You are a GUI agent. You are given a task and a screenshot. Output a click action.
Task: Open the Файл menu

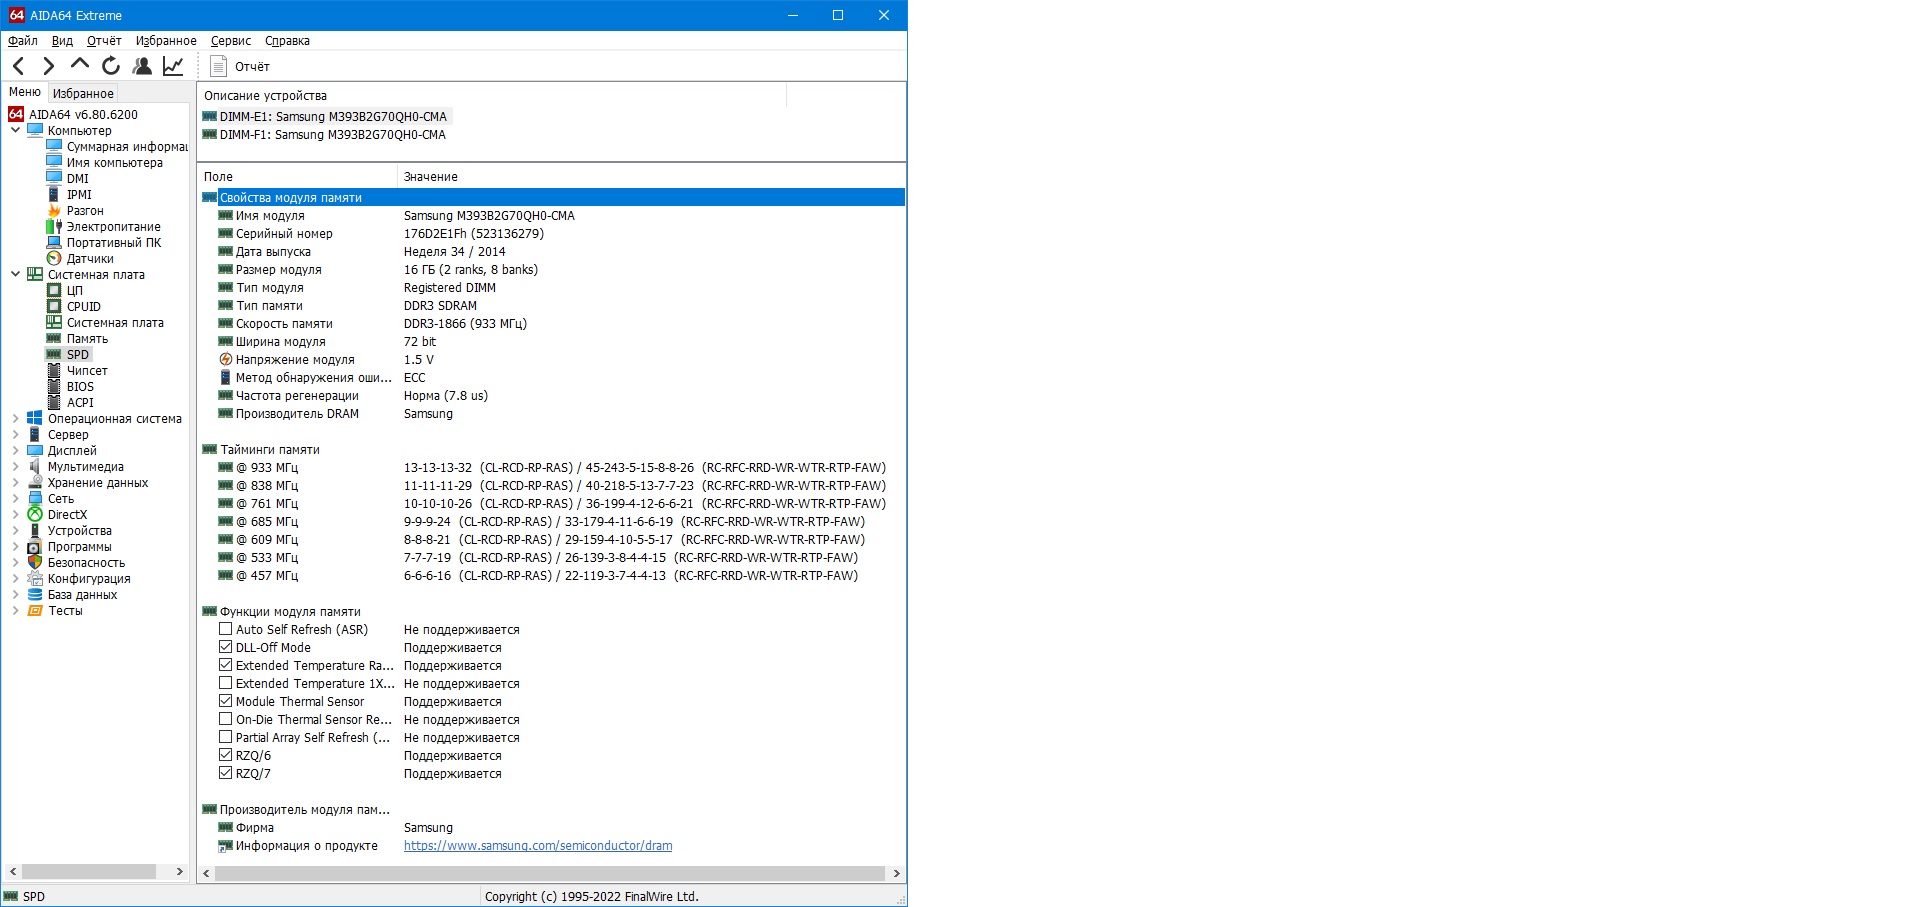tap(23, 41)
